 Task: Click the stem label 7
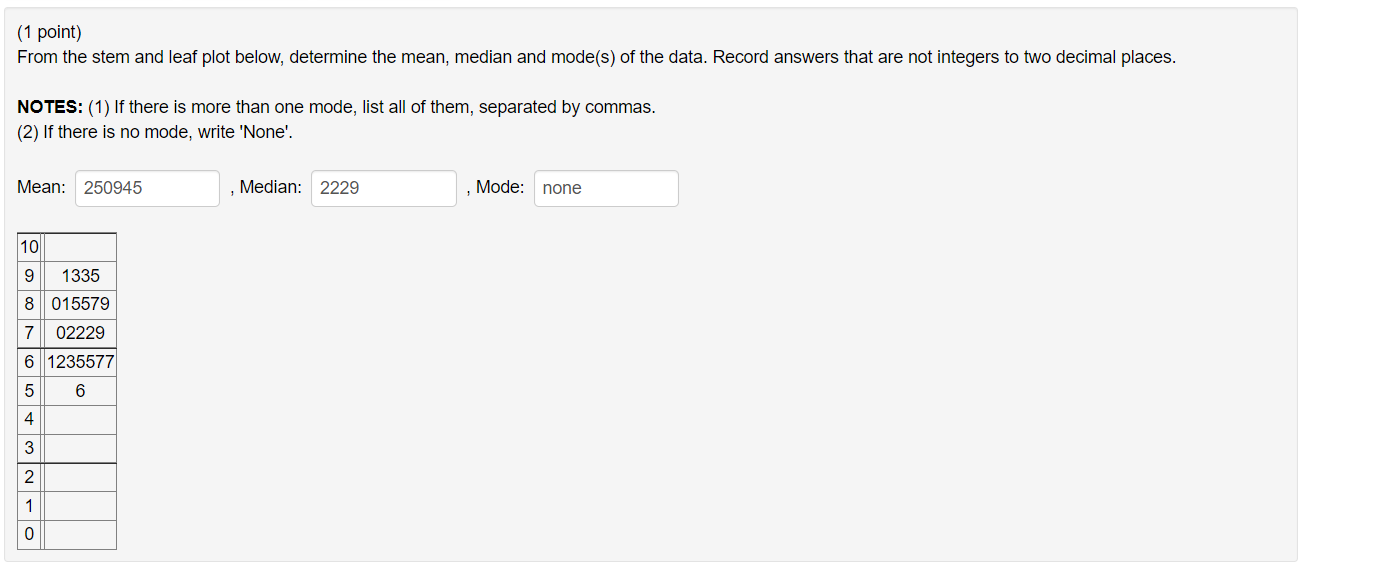(x=28, y=332)
